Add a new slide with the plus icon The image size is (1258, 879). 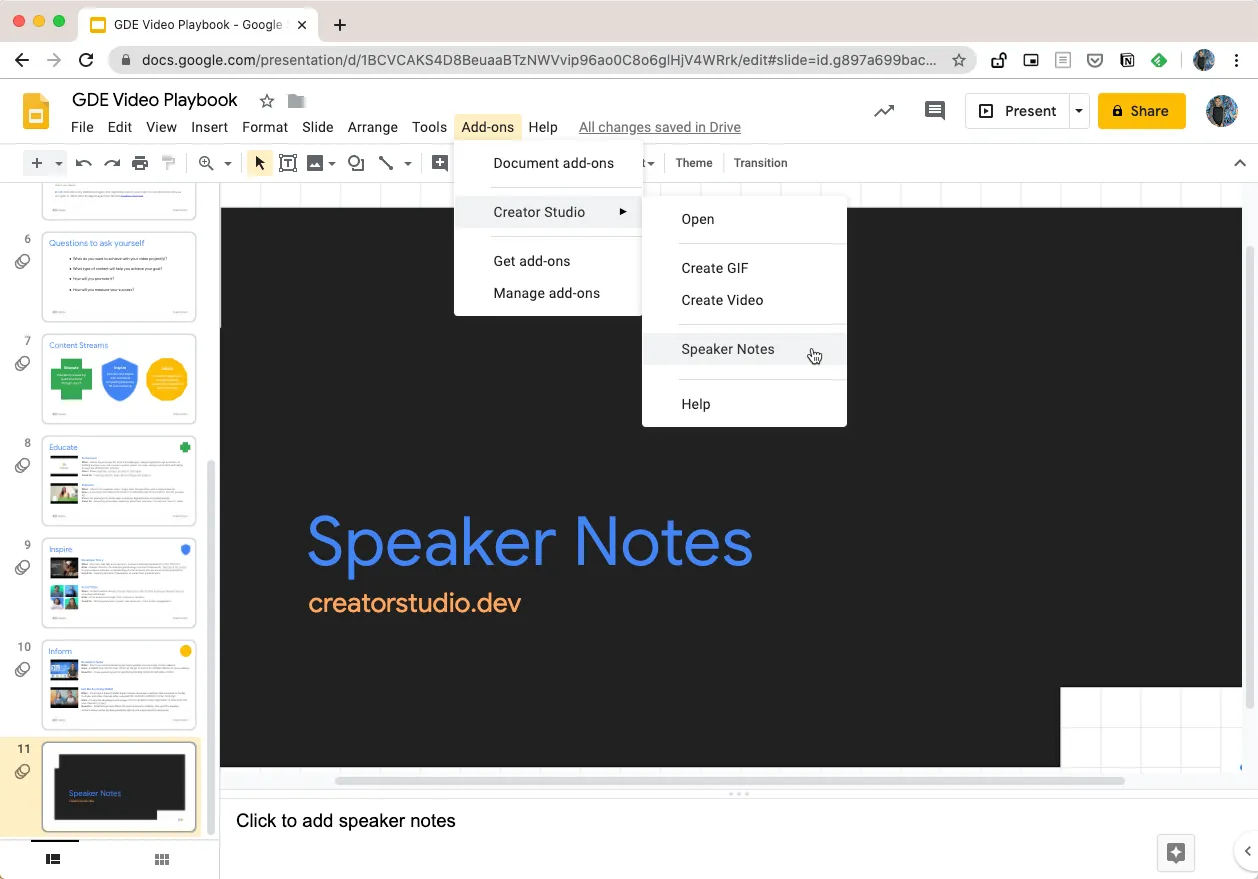pyautogui.click(x=37, y=162)
